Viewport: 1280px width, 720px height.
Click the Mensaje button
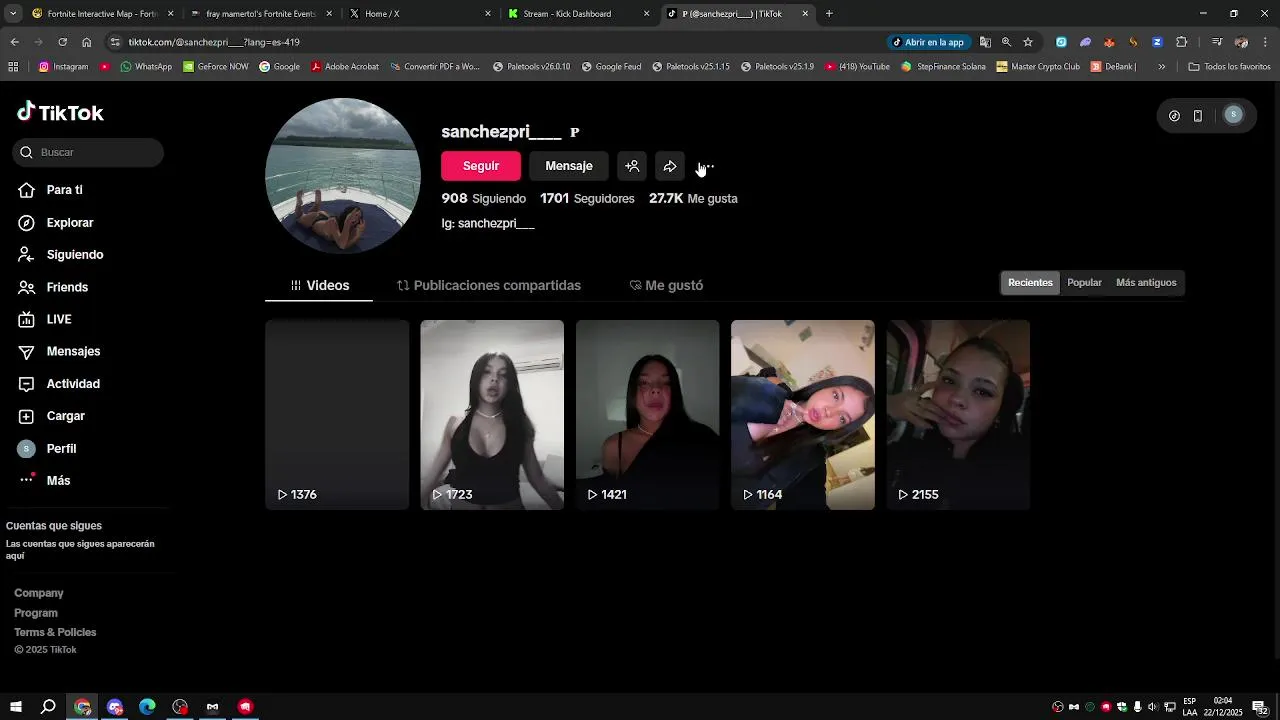click(x=569, y=166)
